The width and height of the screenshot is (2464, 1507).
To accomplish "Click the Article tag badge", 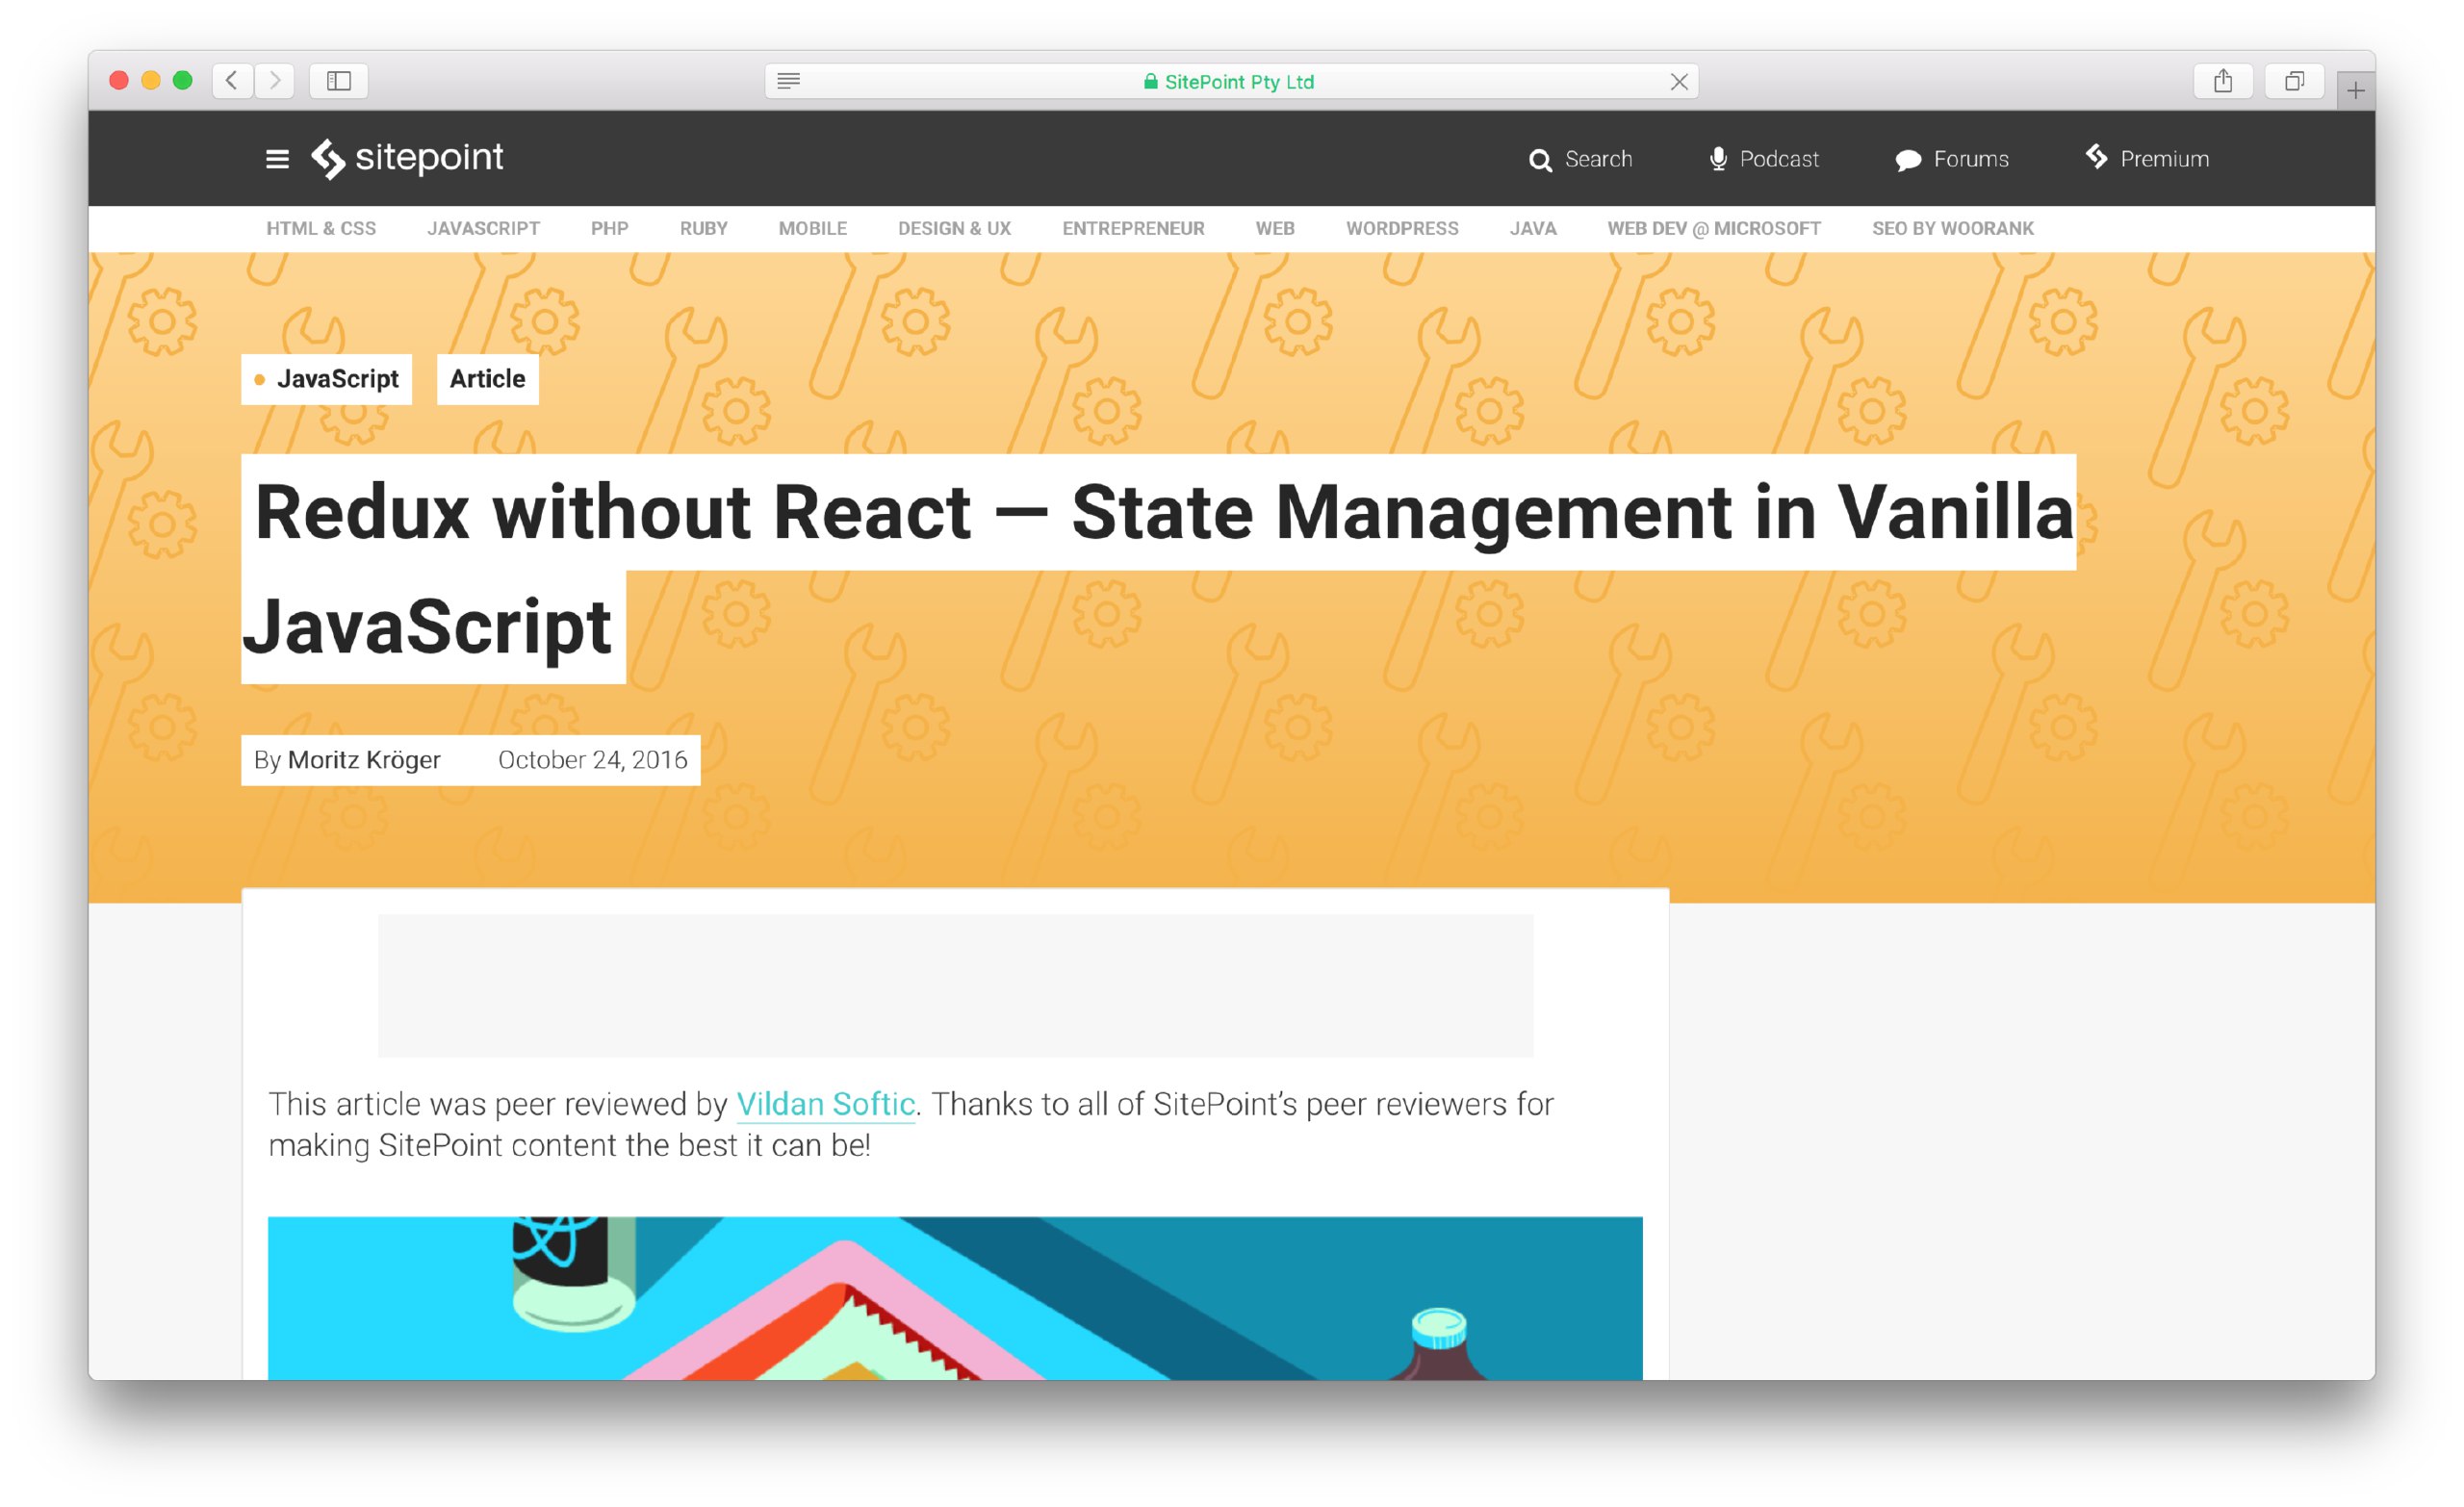I will pos(487,379).
